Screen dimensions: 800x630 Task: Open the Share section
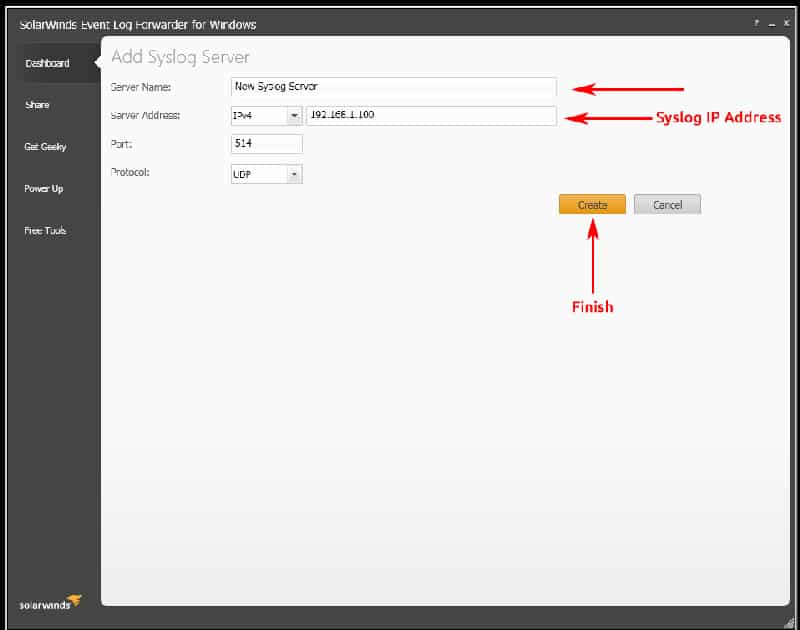[37, 104]
